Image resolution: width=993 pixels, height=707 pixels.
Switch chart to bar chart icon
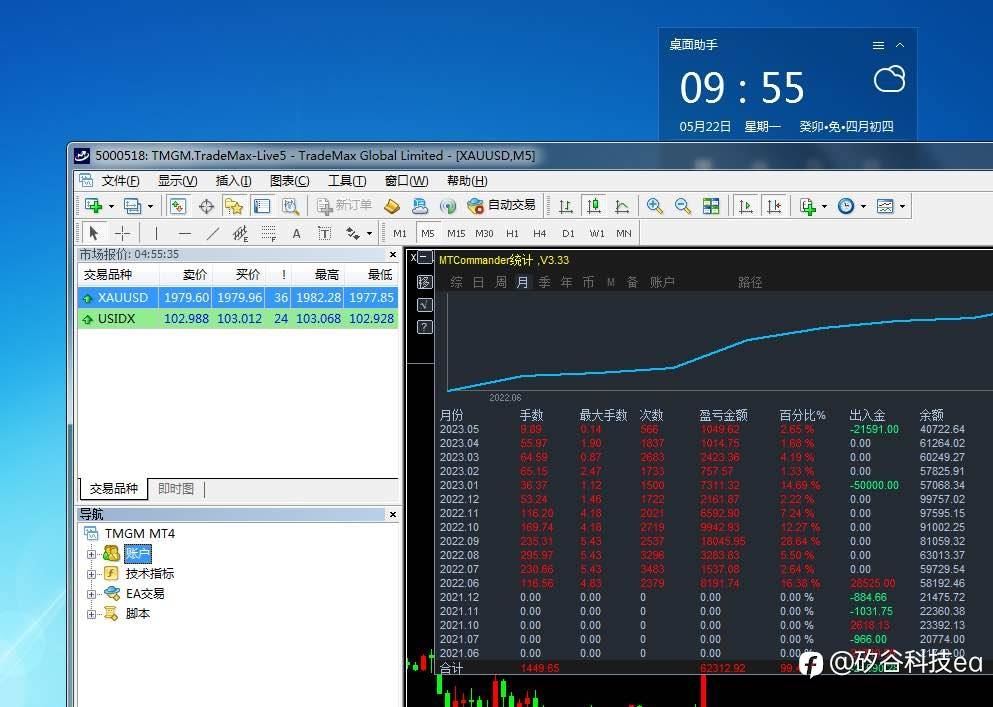[566, 206]
